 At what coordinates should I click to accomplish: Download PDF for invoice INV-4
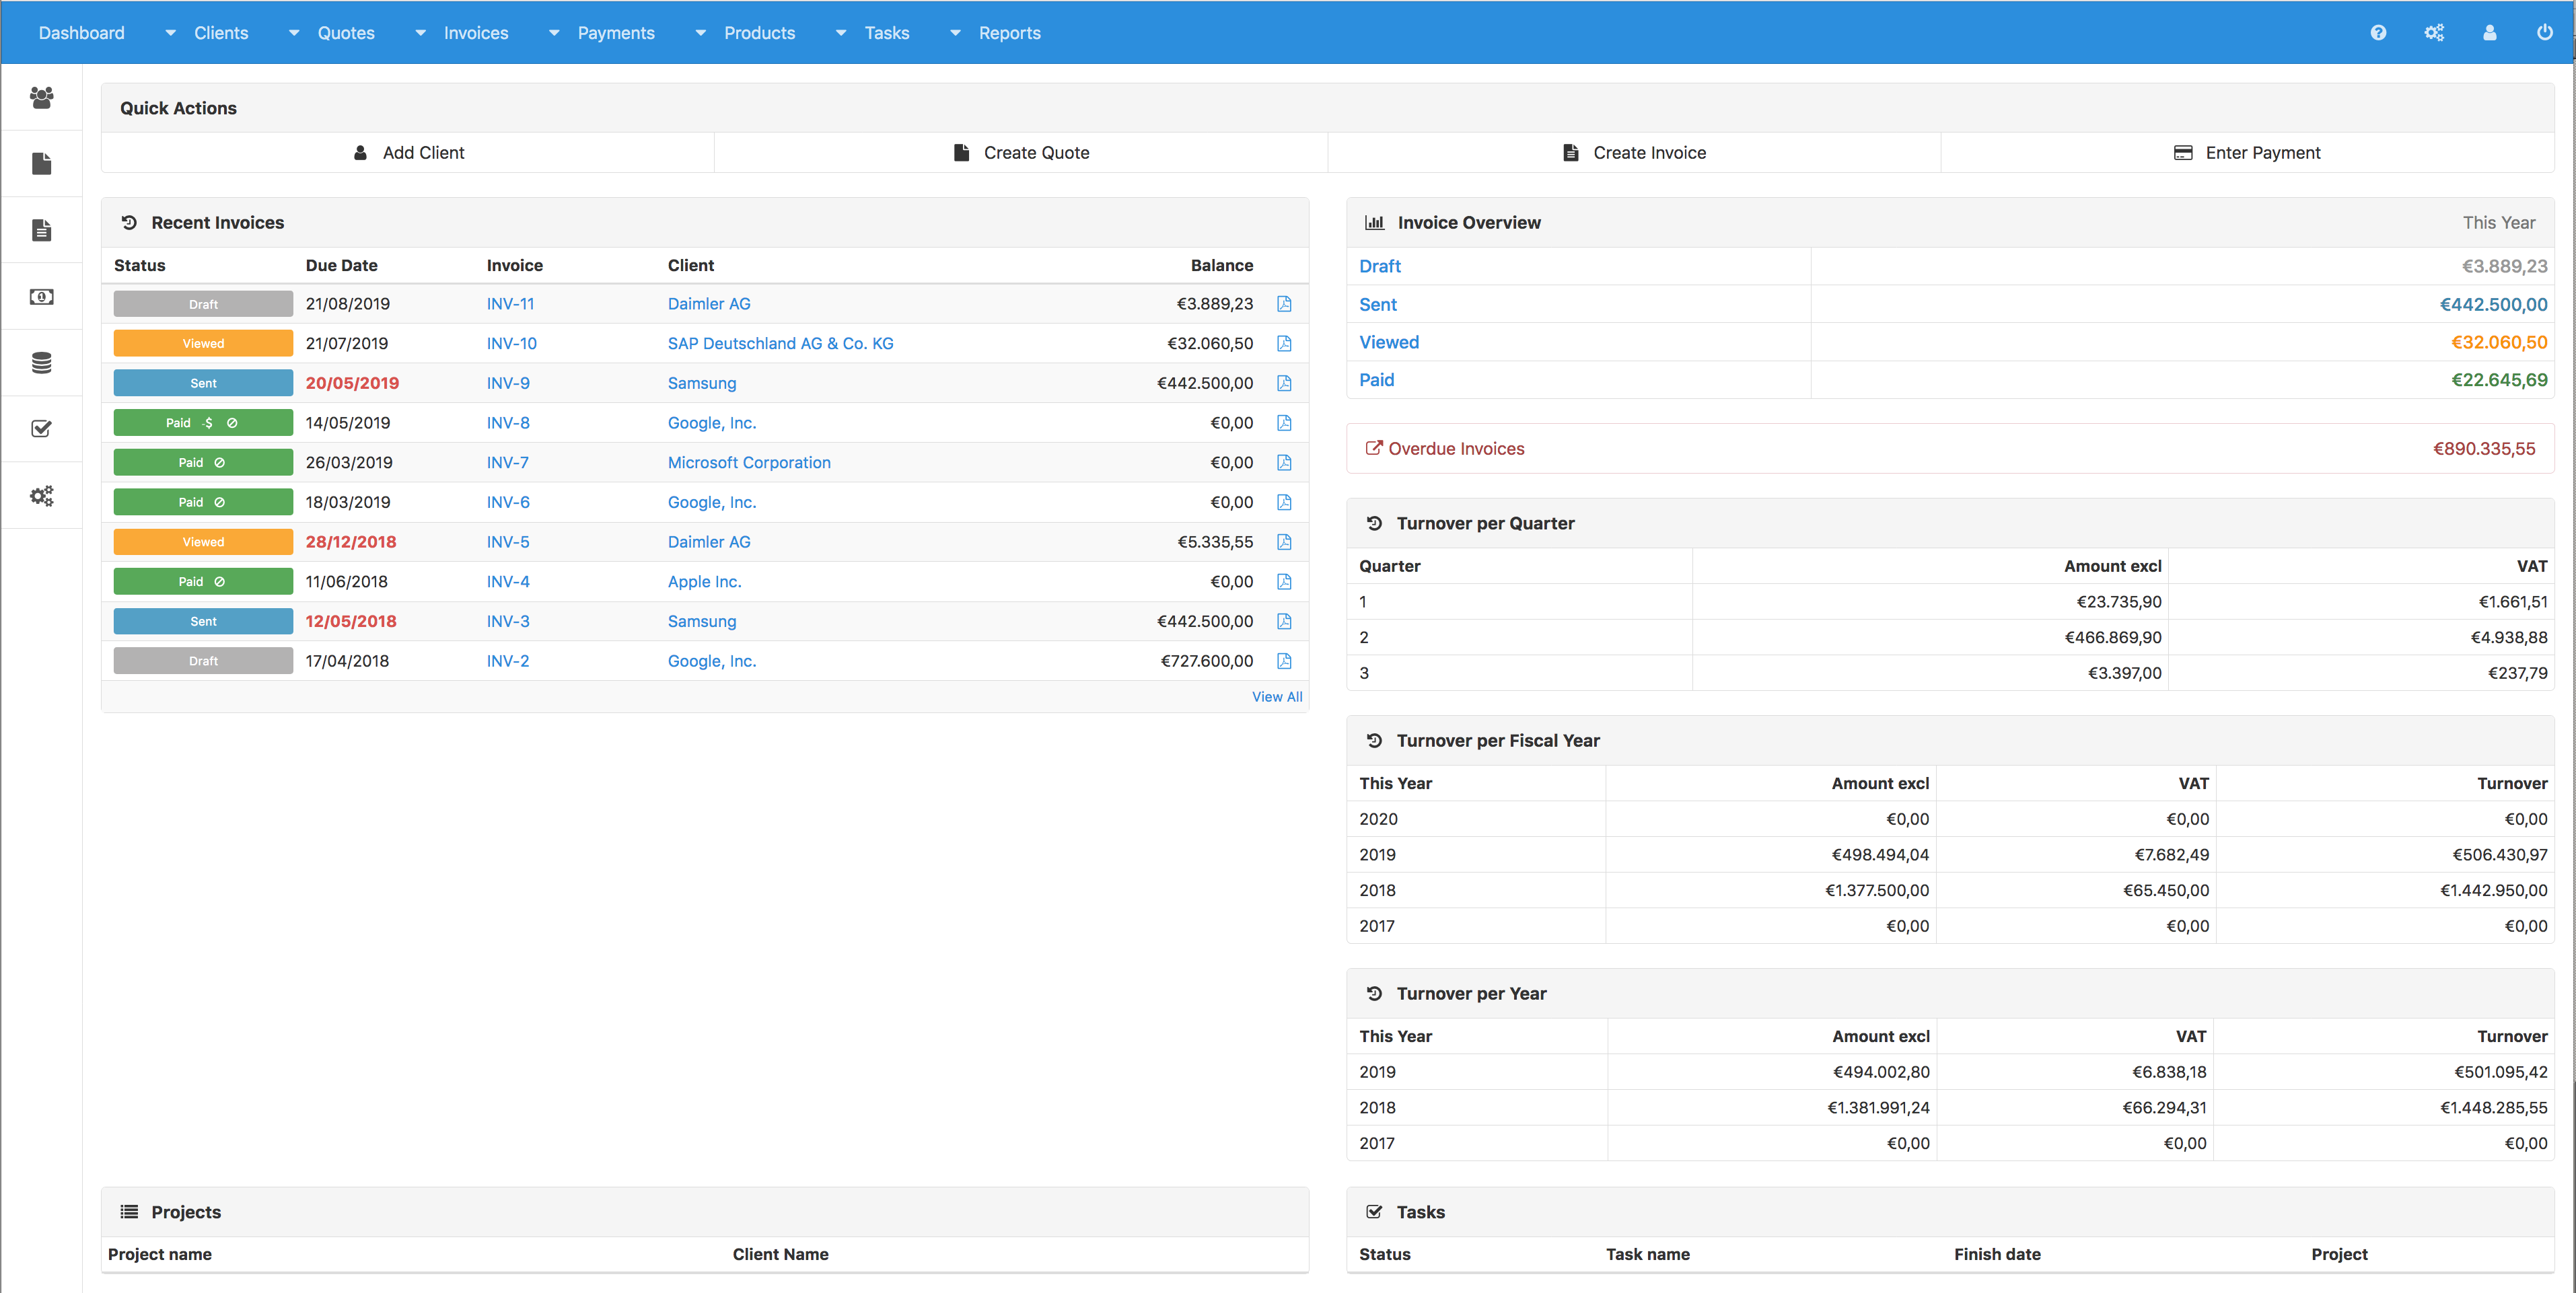point(1284,582)
